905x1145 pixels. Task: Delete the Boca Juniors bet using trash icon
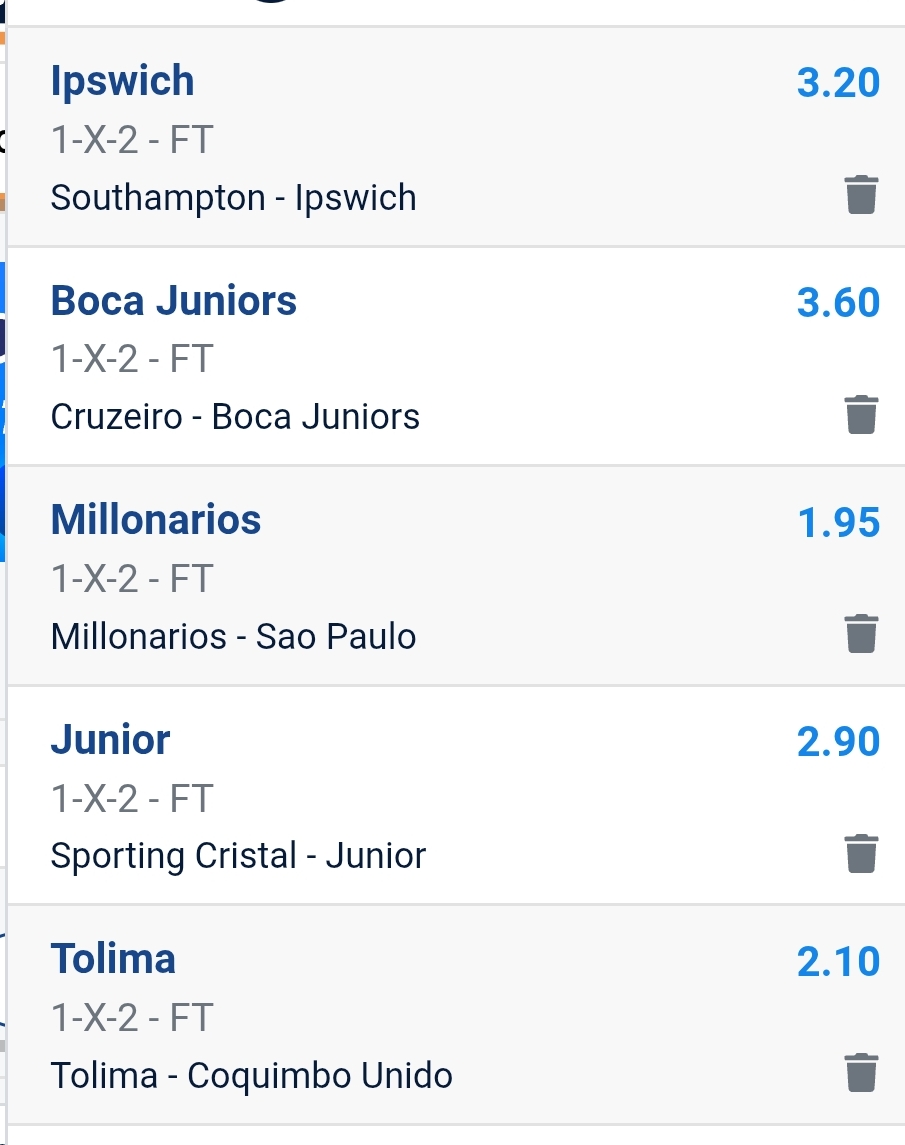pos(861,414)
